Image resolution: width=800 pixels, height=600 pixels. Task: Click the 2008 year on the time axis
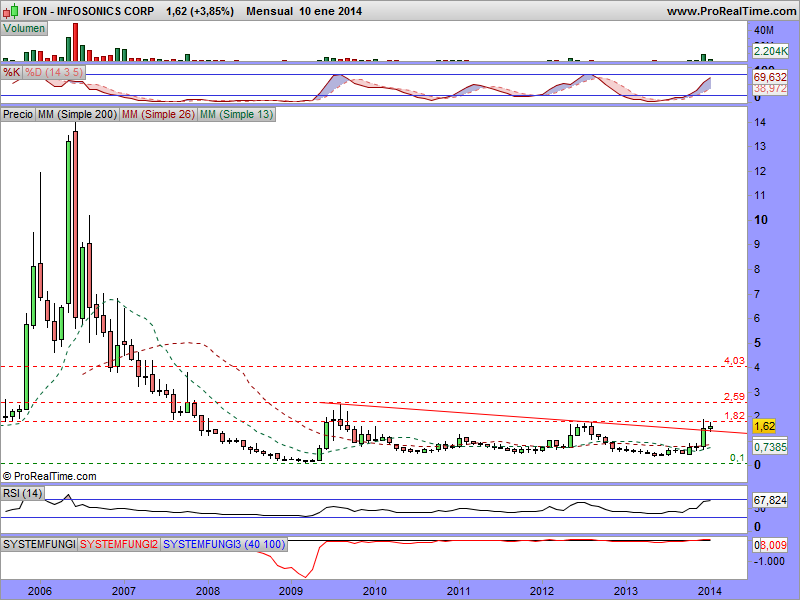point(208,591)
